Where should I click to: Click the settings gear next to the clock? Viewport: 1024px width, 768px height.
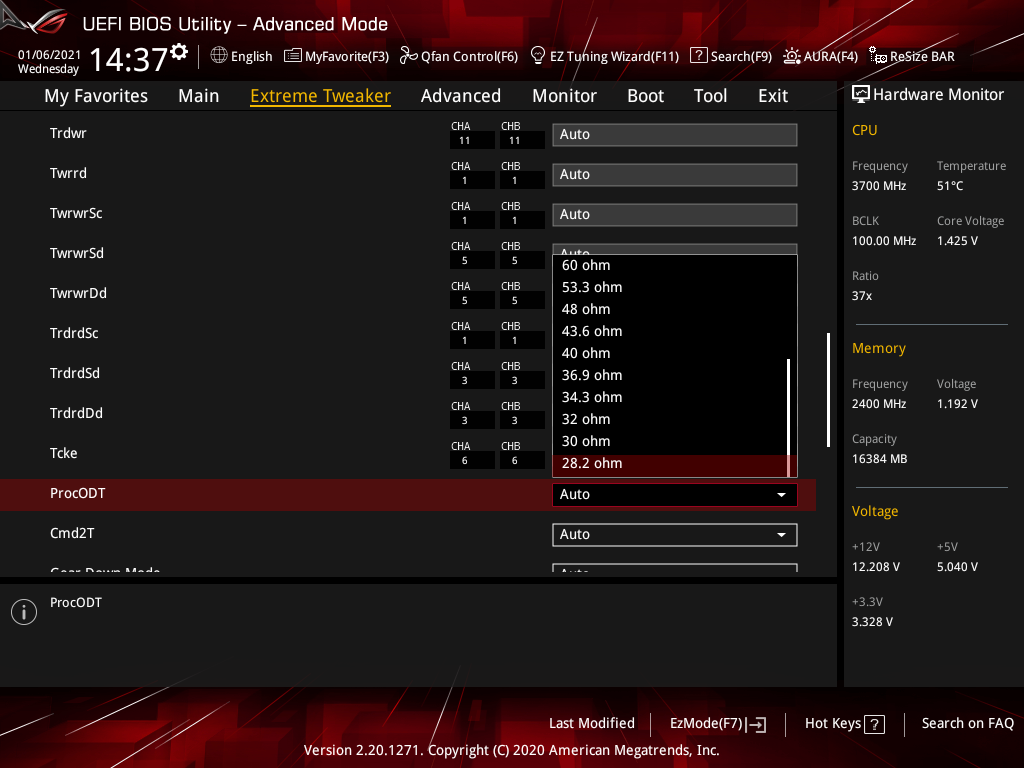(179, 51)
